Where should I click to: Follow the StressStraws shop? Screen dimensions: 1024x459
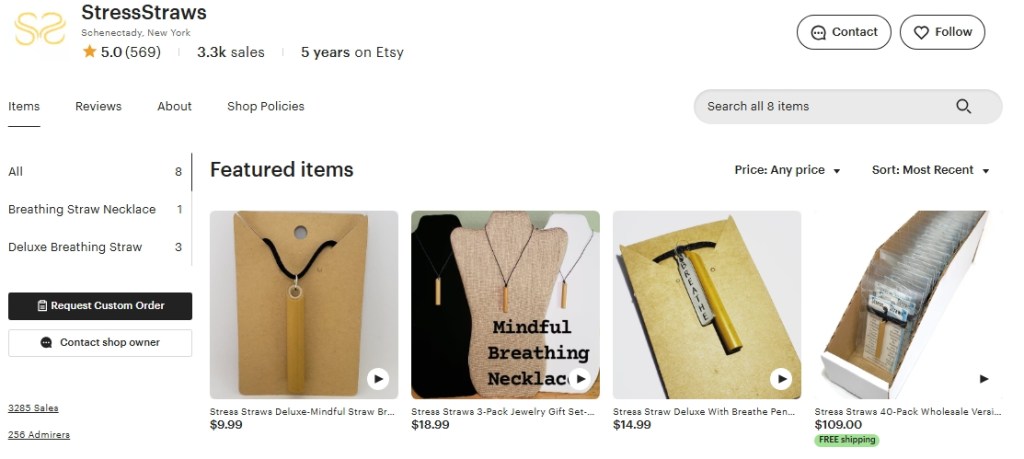pyautogui.click(x=942, y=32)
